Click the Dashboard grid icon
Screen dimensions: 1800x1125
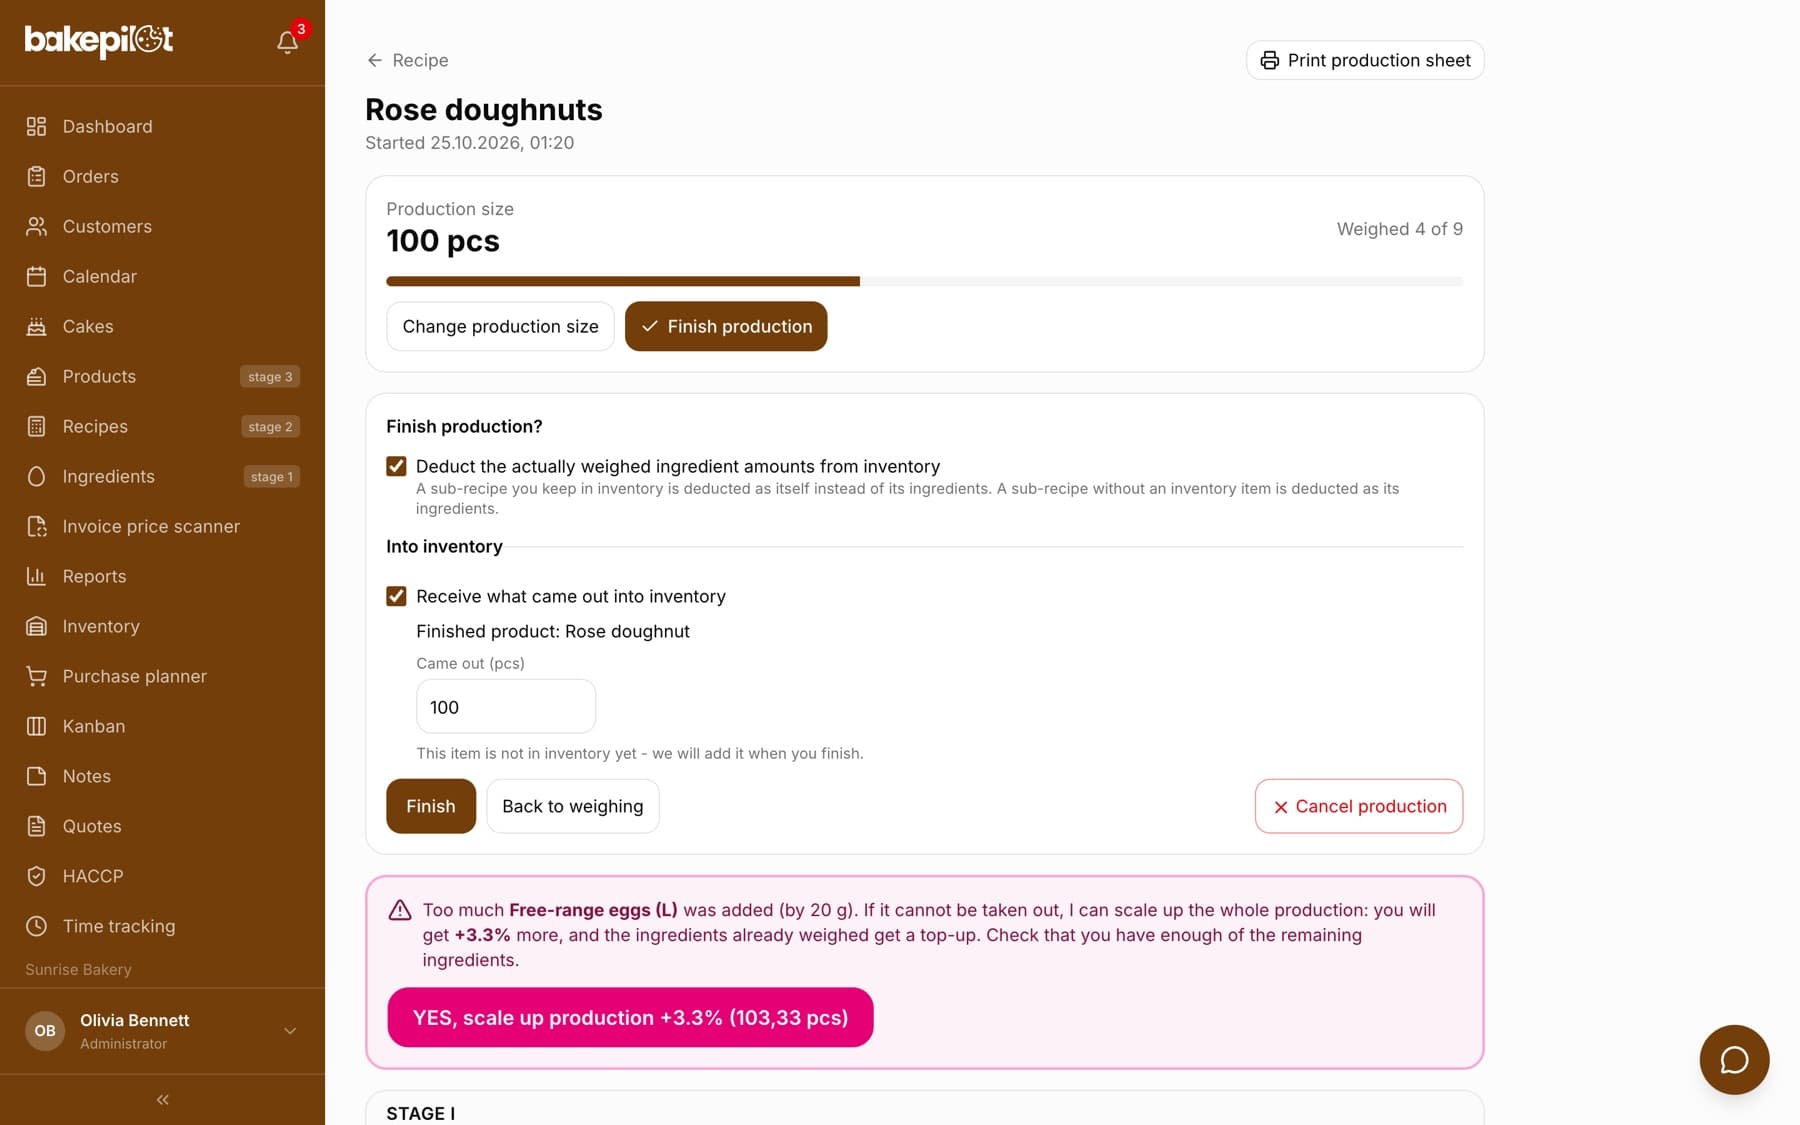36,126
